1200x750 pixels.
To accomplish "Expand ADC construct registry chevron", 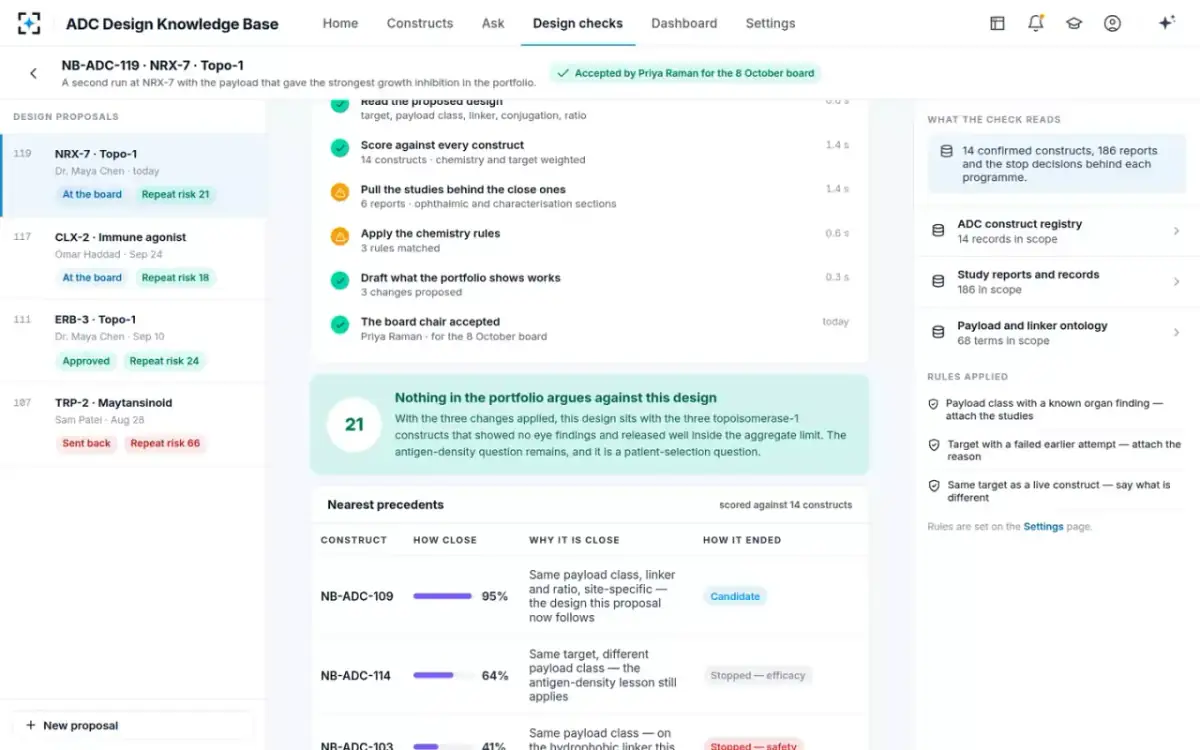I will [1176, 231].
